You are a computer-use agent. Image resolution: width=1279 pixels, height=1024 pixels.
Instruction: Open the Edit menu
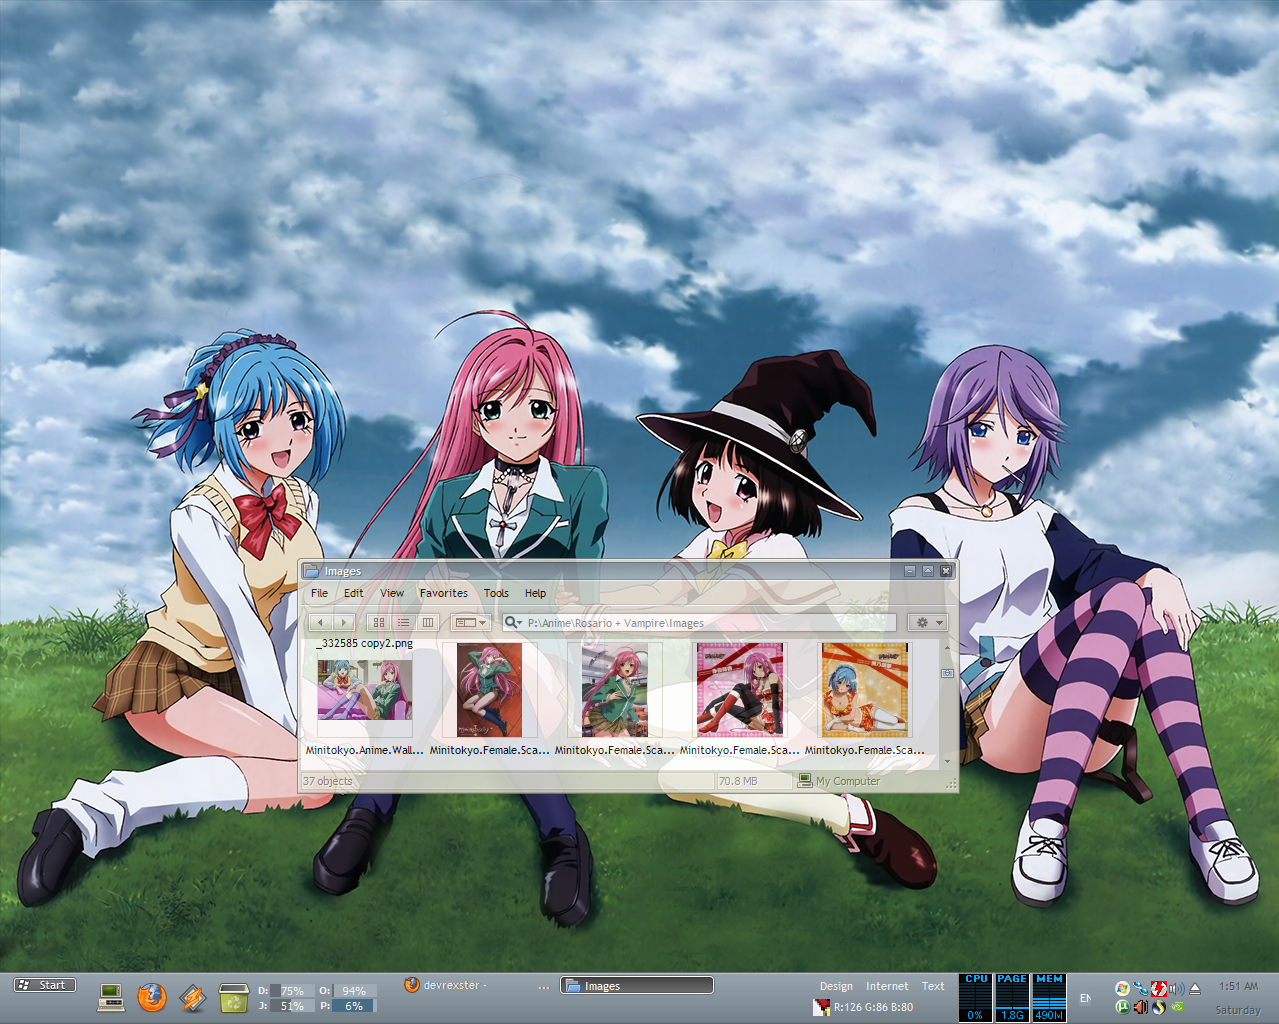(354, 593)
